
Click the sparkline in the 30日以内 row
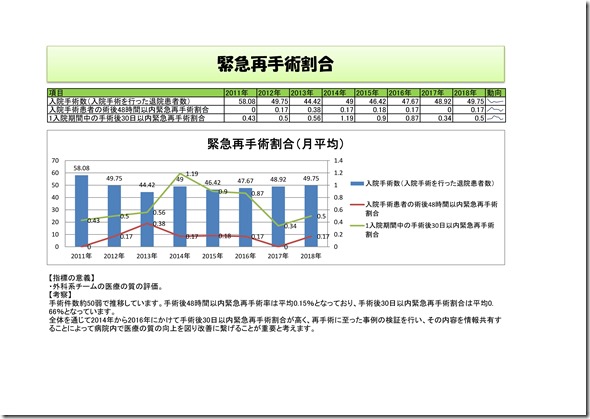tap(495, 118)
